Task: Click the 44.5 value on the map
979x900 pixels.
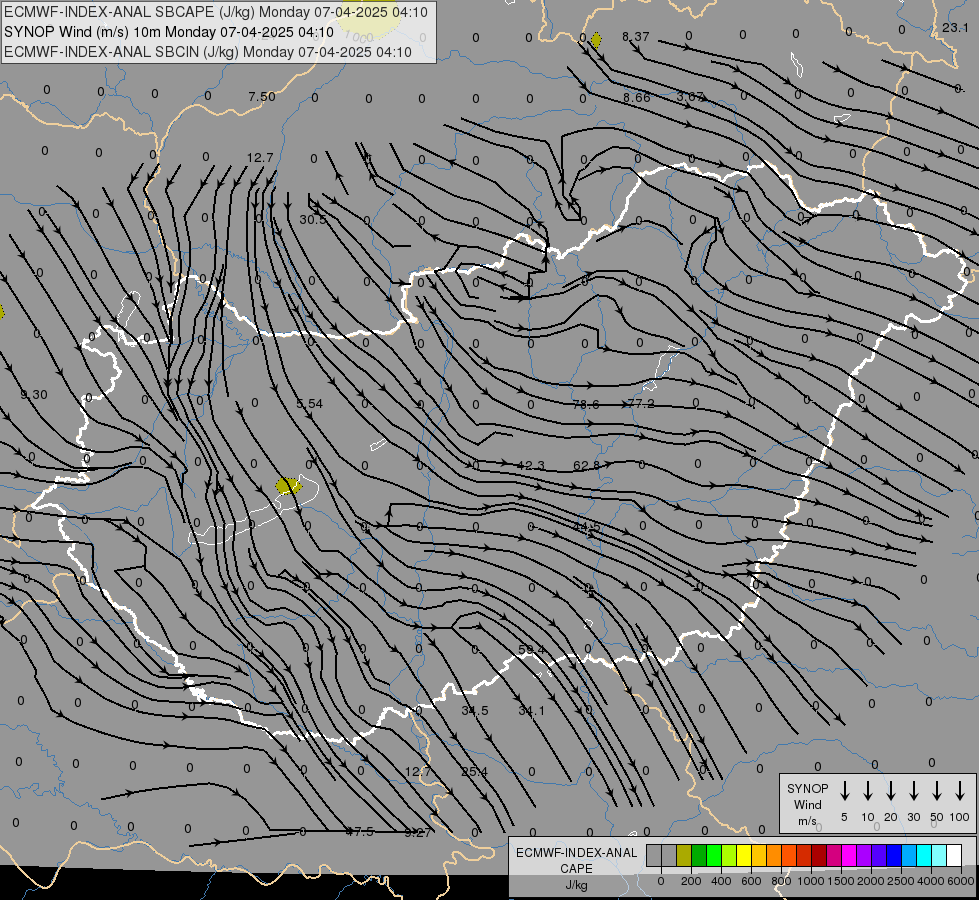Action: tap(587, 527)
